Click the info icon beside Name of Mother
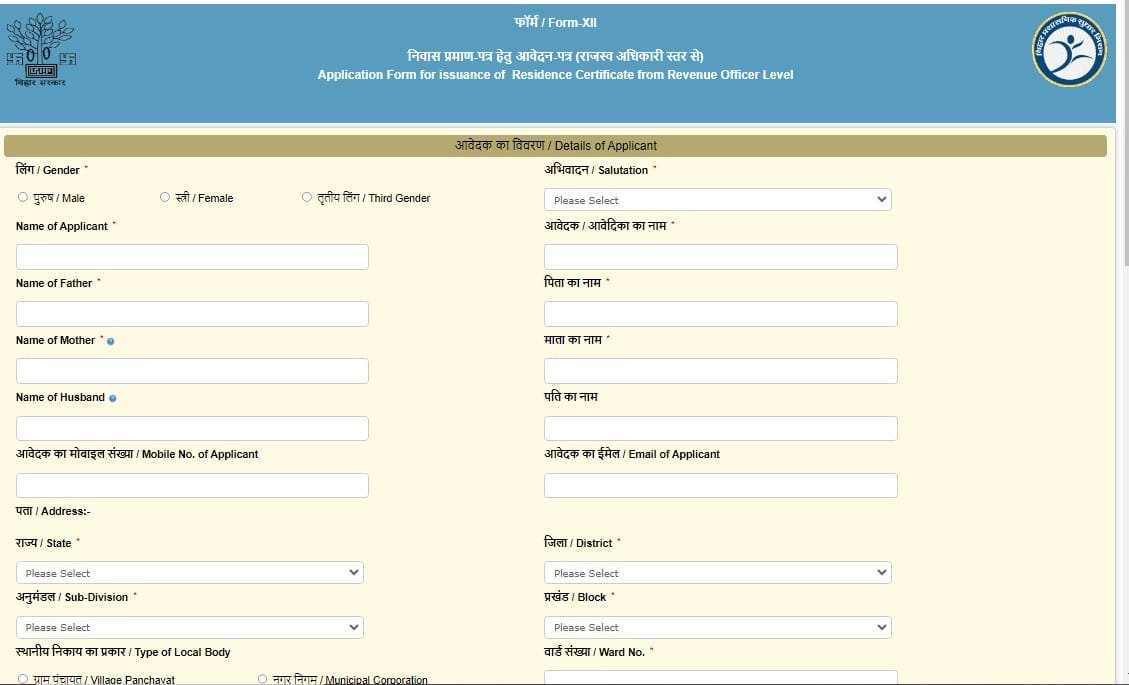 [110, 341]
